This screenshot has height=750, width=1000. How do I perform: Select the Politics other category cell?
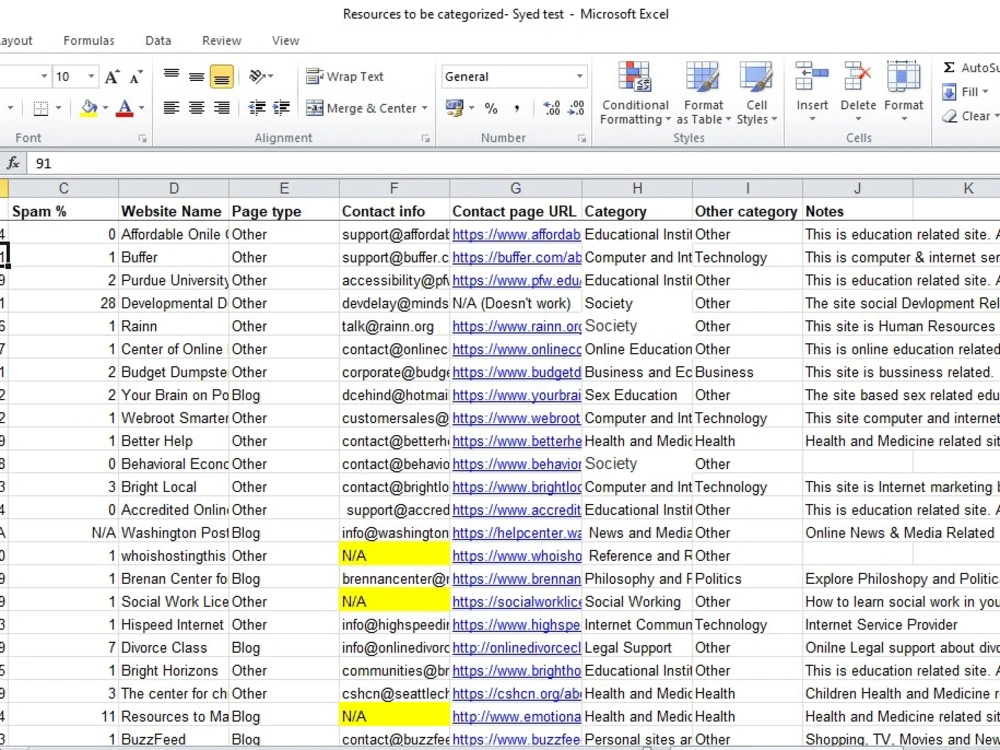(x=747, y=579)
